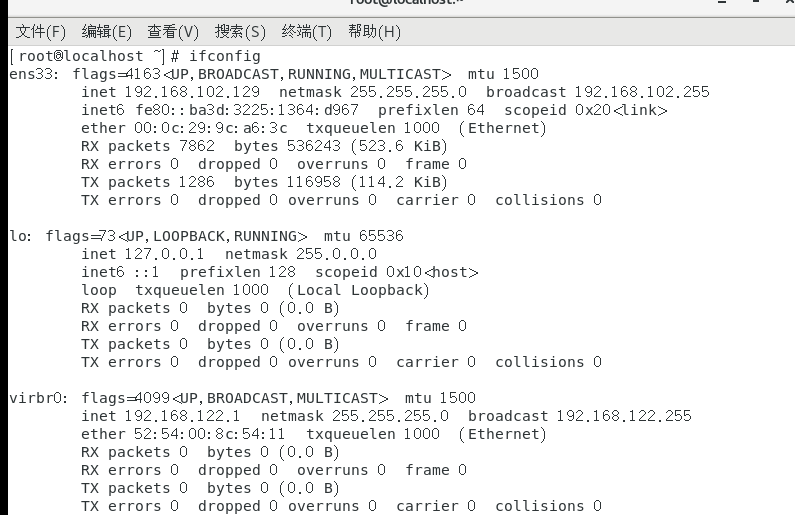Click the MAC address 00:0c:29:9c:a6:3c
The image size is (795, 515).
(210, 128)
